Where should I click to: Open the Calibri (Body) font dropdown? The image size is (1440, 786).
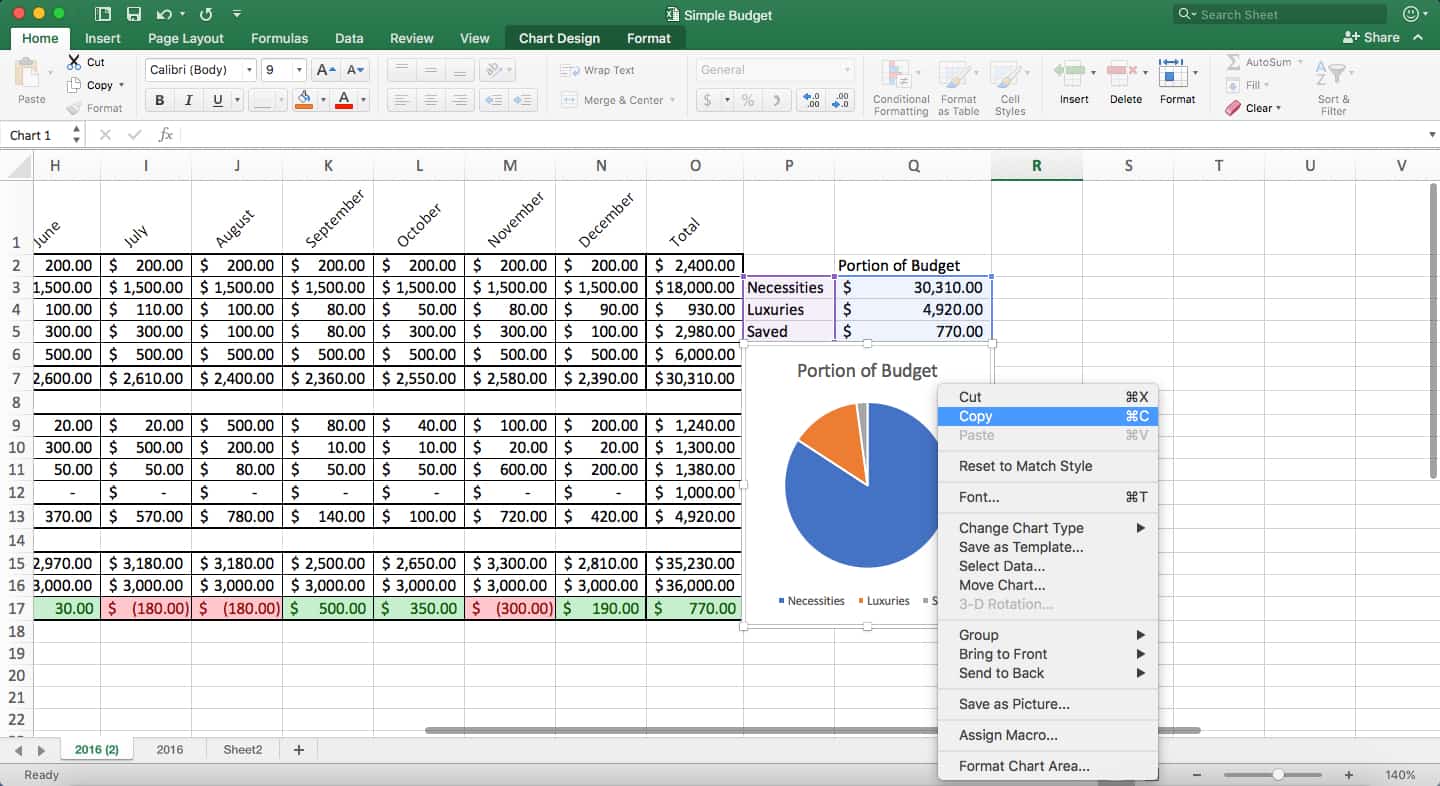(201, 70)
